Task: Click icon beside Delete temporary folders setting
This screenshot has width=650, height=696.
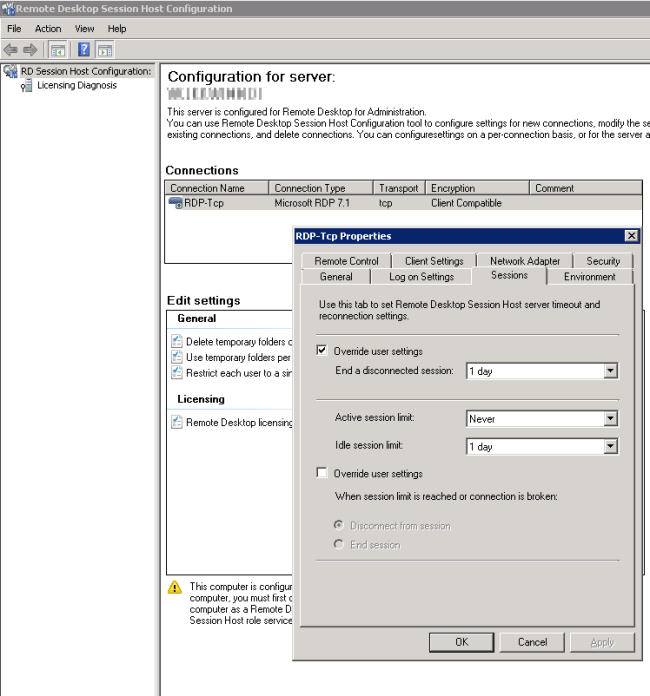Action: (177, 341)
